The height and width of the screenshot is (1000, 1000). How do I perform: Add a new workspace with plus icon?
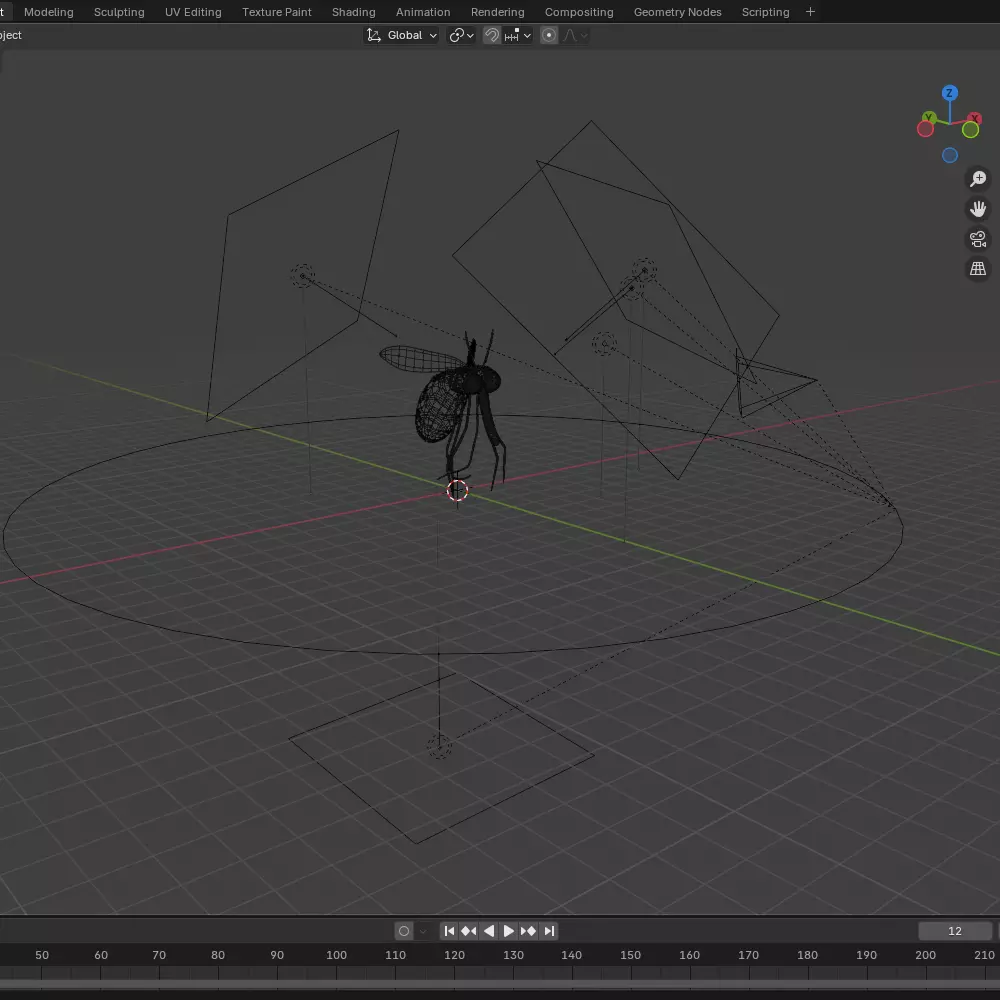(x=810, y=12)
